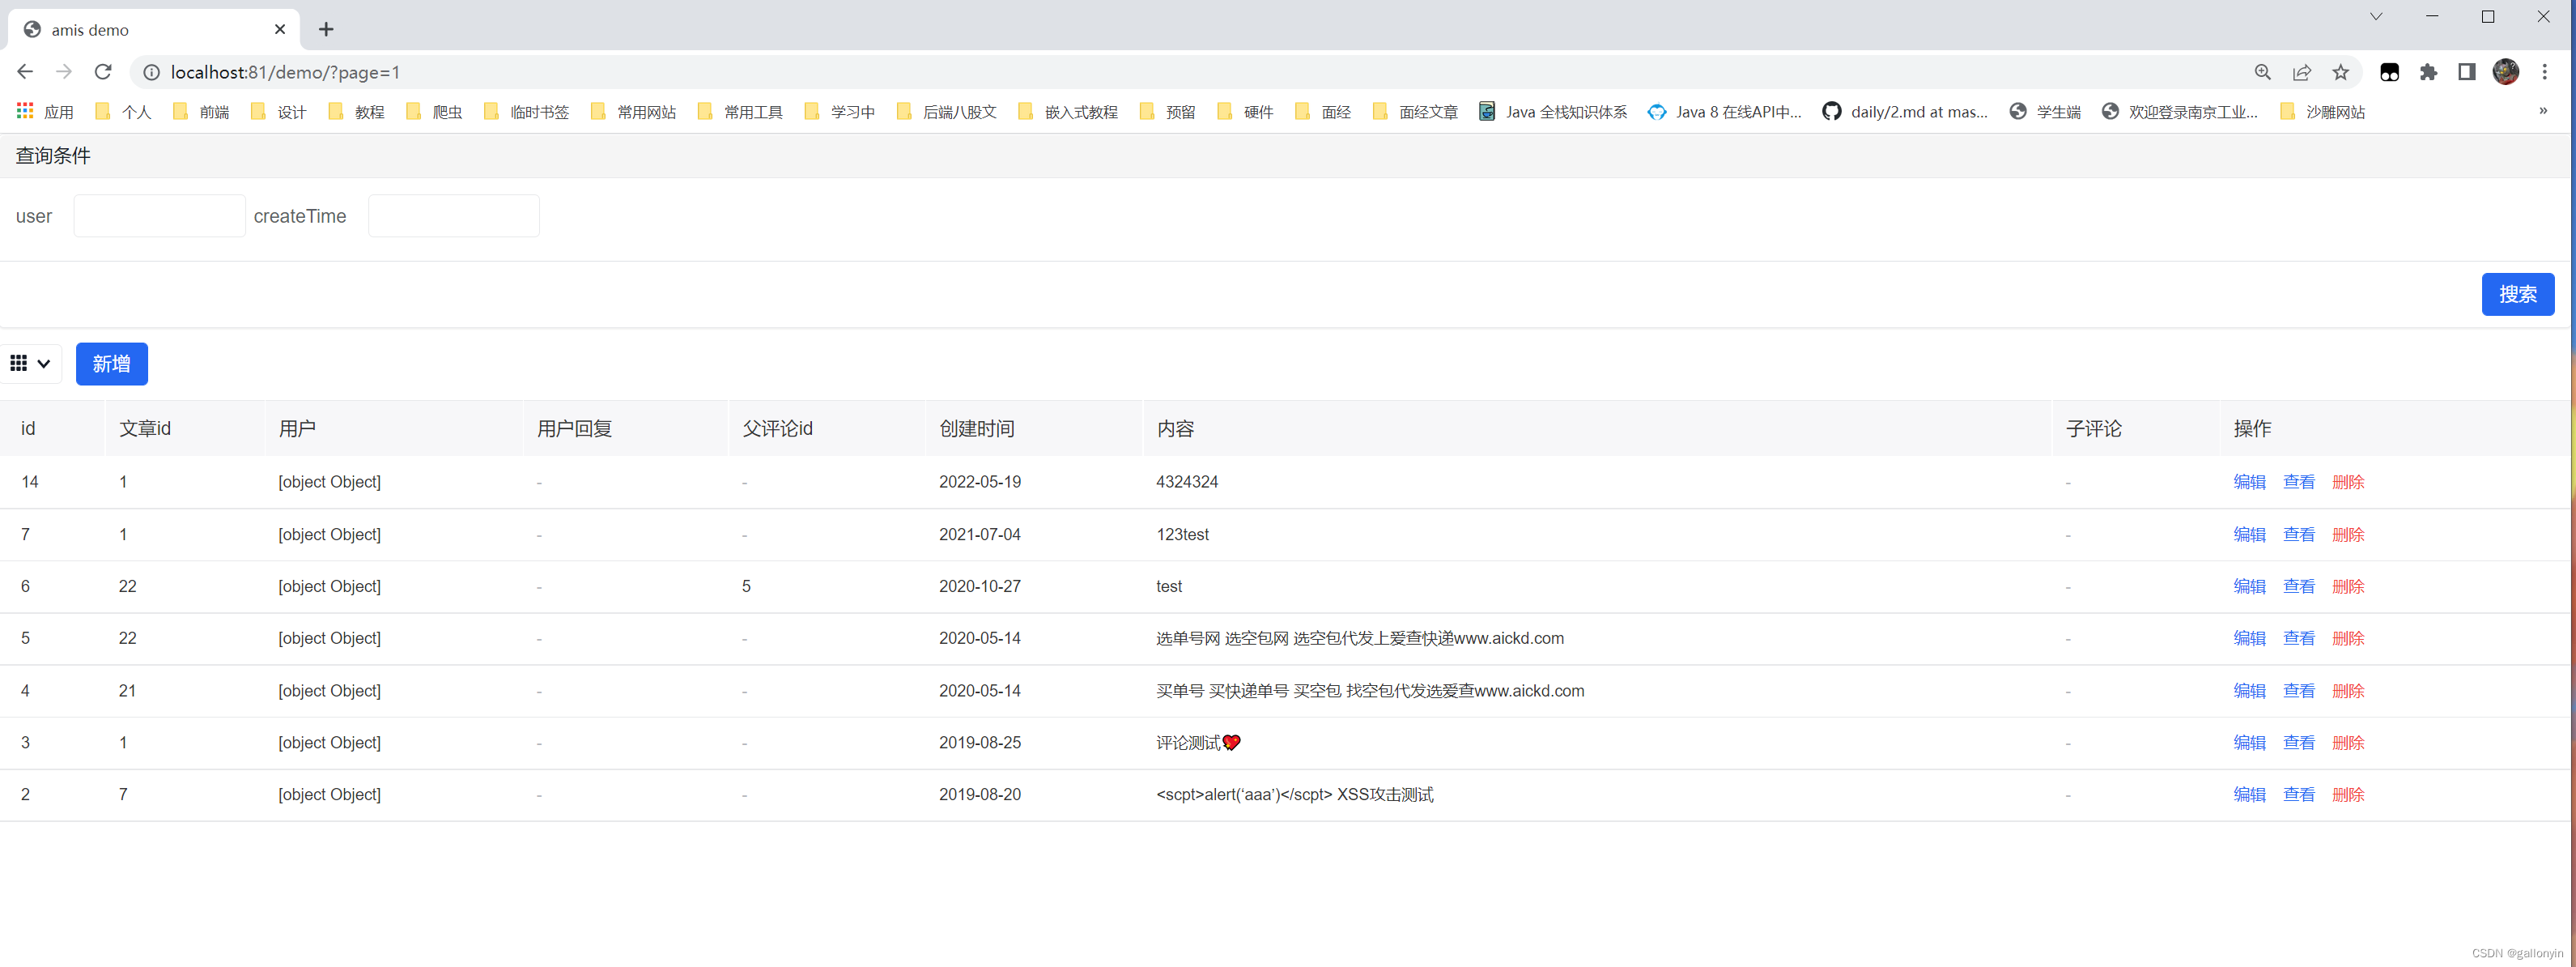Click the 新增 add button
2576x967 pixels.
coord(111,363)
